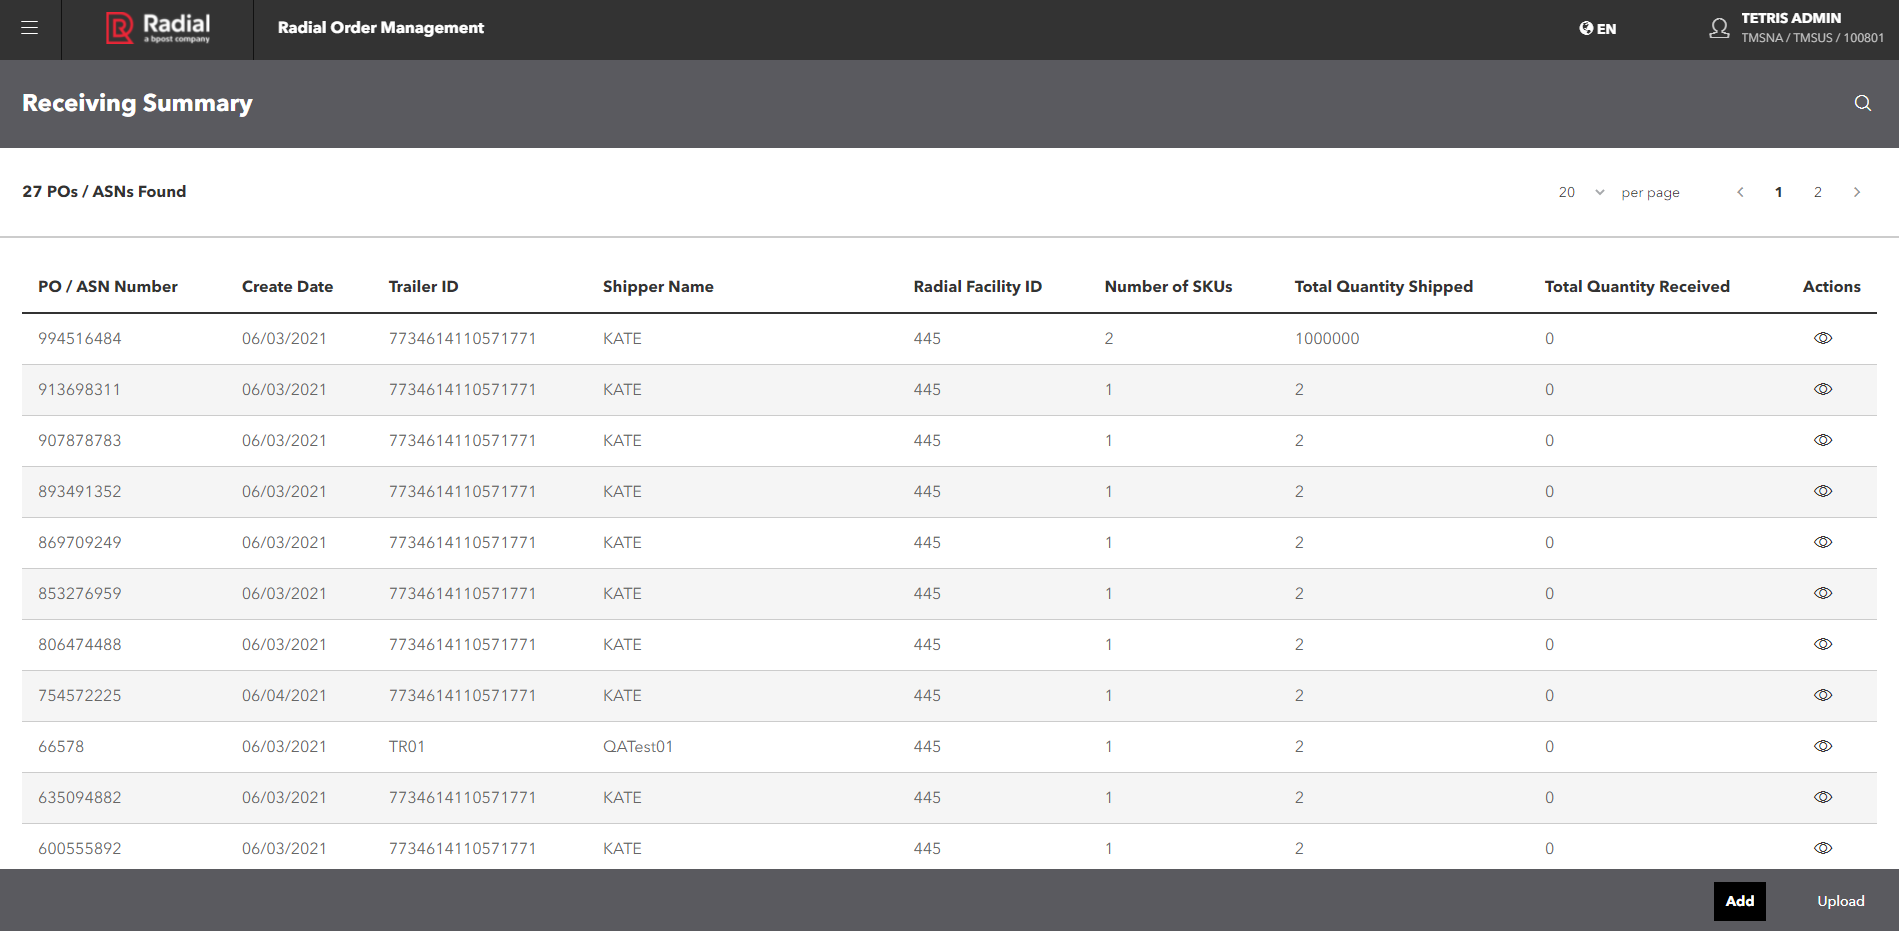Expand the 20 per page selector chevron
Screen dimensions: 1899x931
coord(1599,192)
